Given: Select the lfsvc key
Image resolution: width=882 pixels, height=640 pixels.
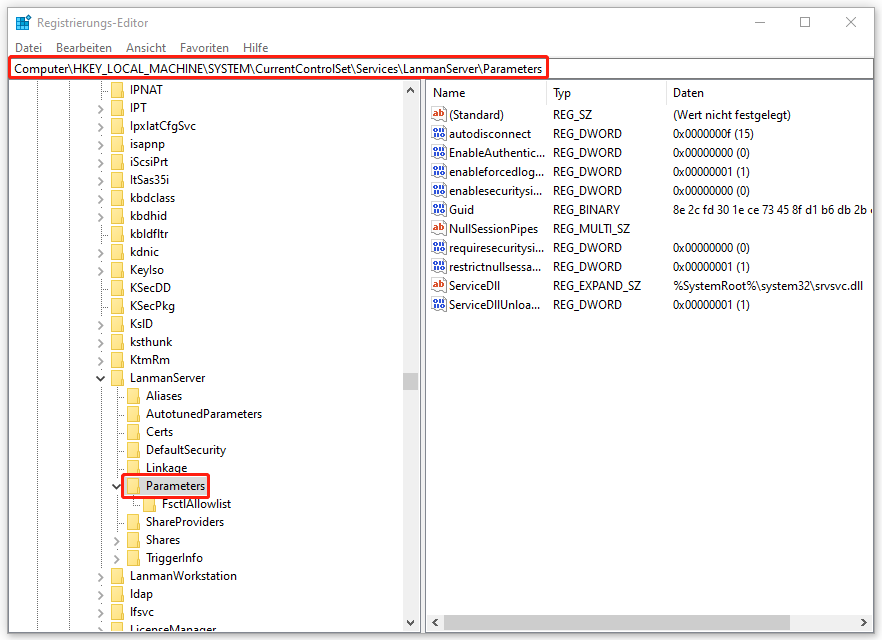Looking at the screenshot, I should point(142,612).
